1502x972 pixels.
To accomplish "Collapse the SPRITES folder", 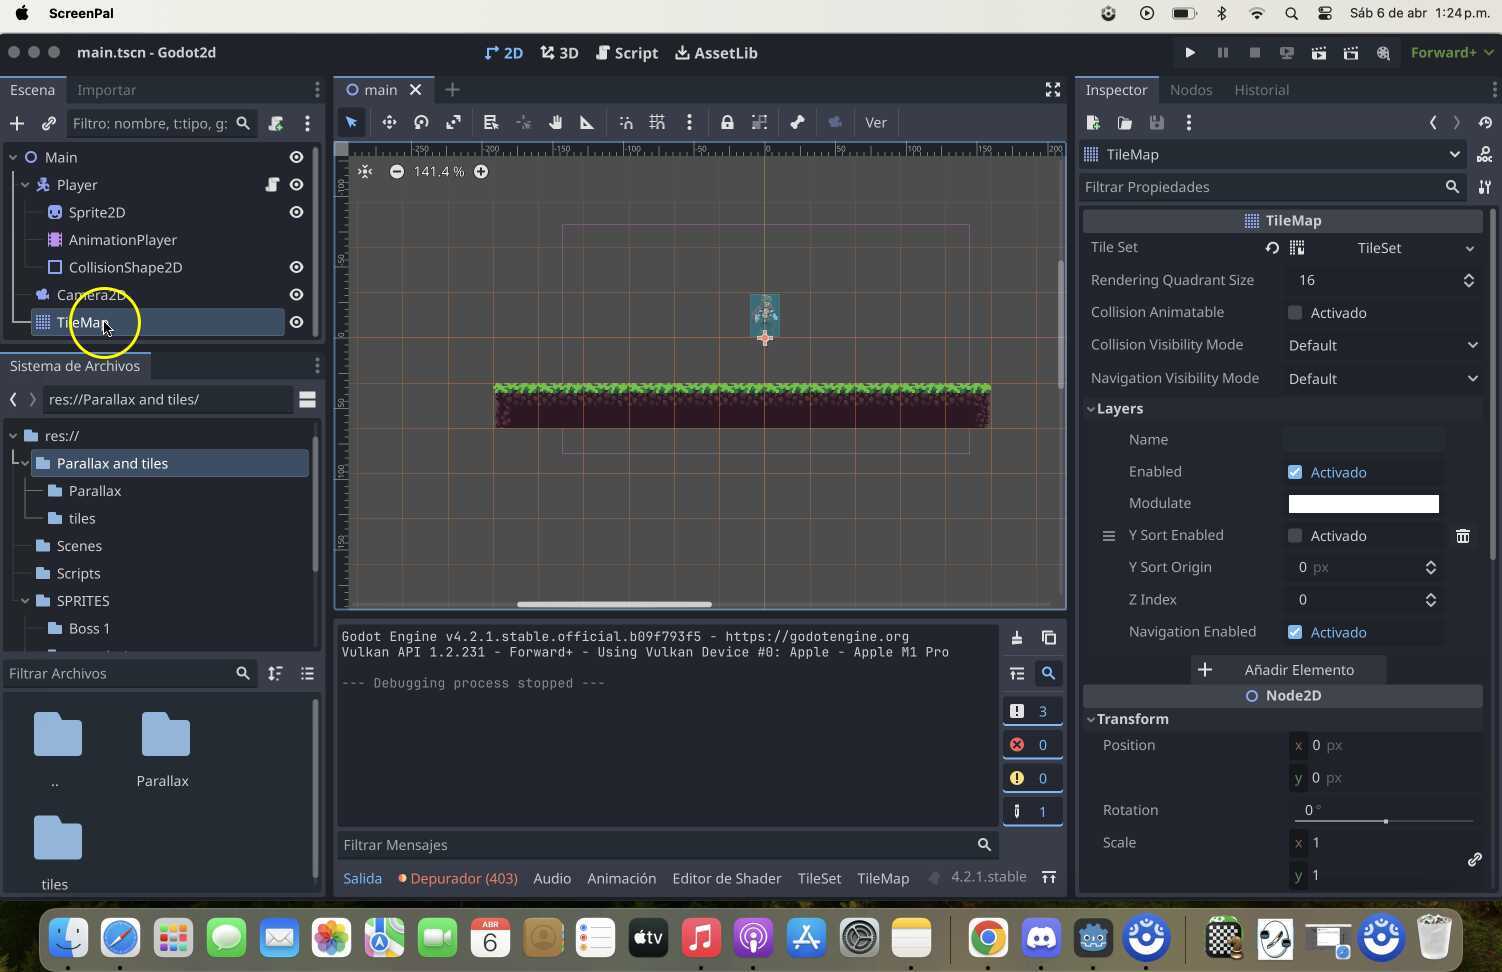I will point(25,601).
